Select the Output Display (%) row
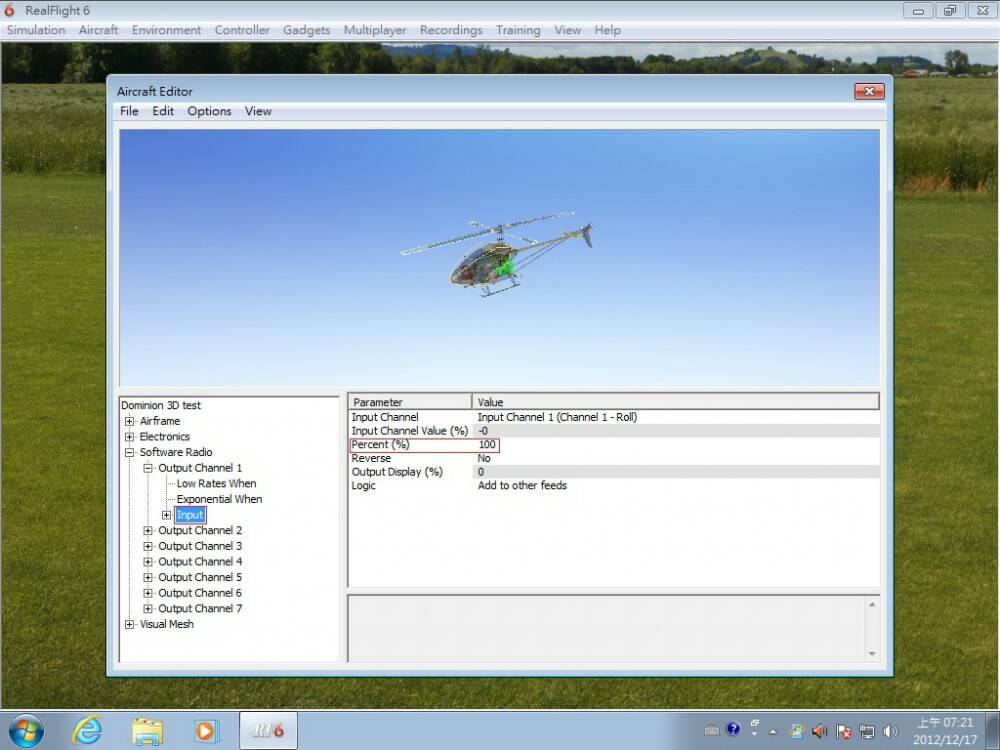 pos(614,472)
